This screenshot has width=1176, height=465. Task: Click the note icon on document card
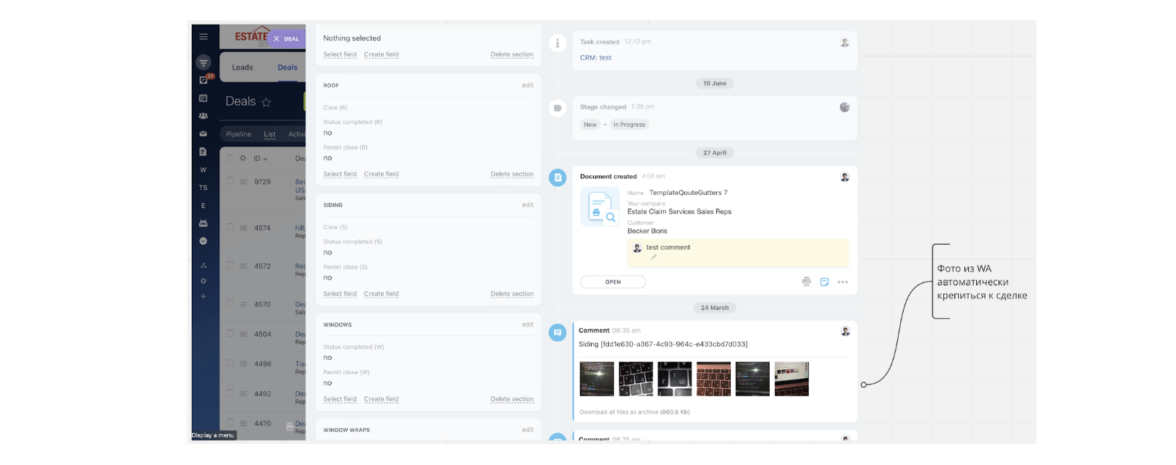point(824,282)
